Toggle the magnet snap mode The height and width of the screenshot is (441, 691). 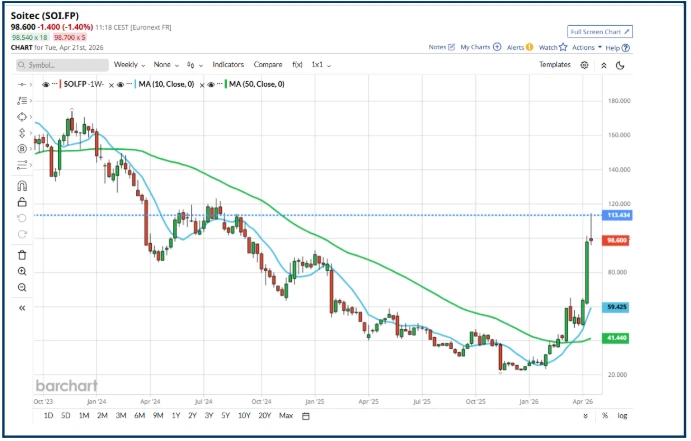(22, 186)
